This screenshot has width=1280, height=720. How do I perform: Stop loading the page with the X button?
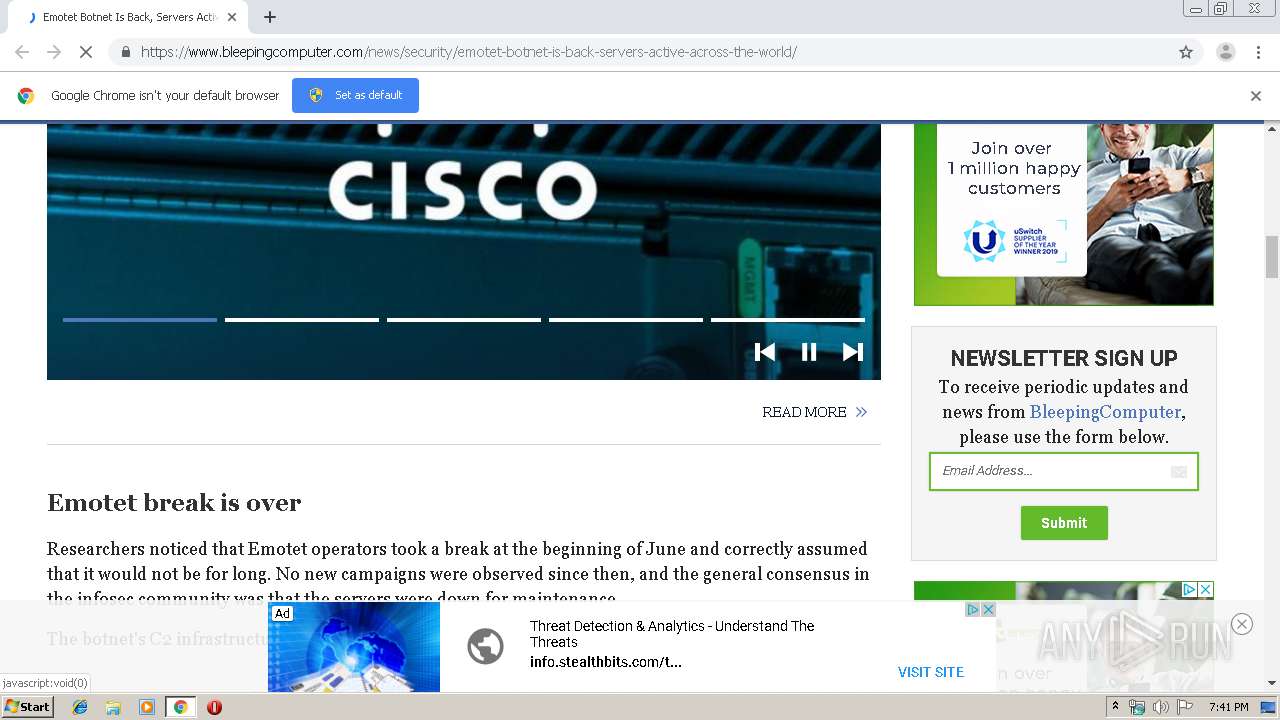click(x=85, y=52)
